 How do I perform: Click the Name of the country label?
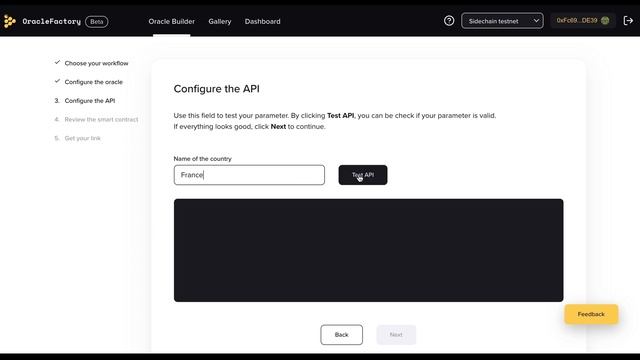click(x=202, y=159)
